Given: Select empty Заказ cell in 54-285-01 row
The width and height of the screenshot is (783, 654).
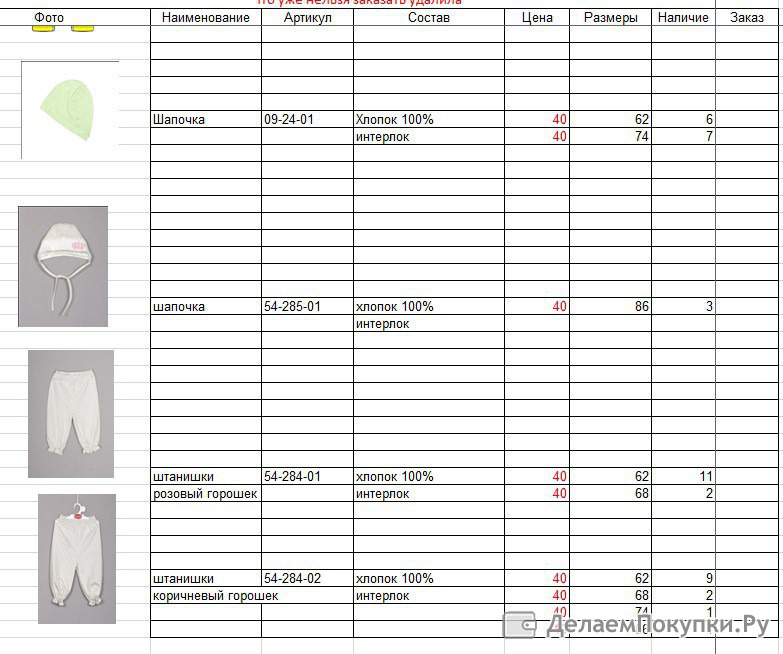Looking at the screenshot, I should click(x=747, y=306).
